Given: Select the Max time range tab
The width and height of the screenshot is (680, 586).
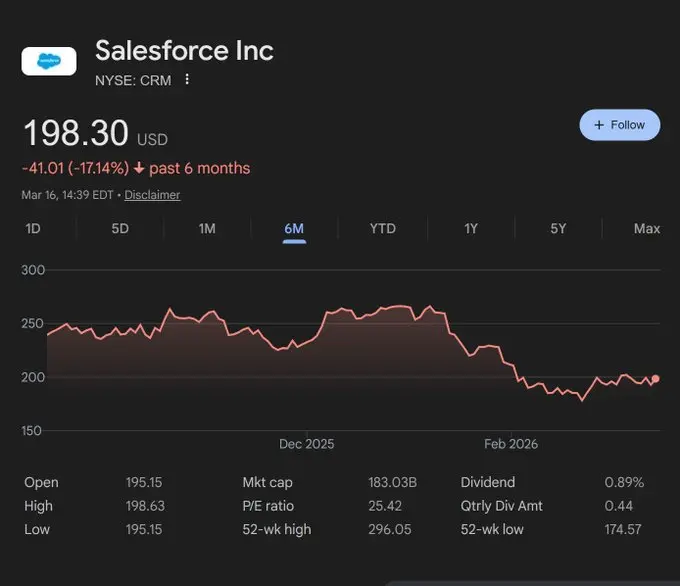Looking at the screenshot, I should [x=646, y=229].
